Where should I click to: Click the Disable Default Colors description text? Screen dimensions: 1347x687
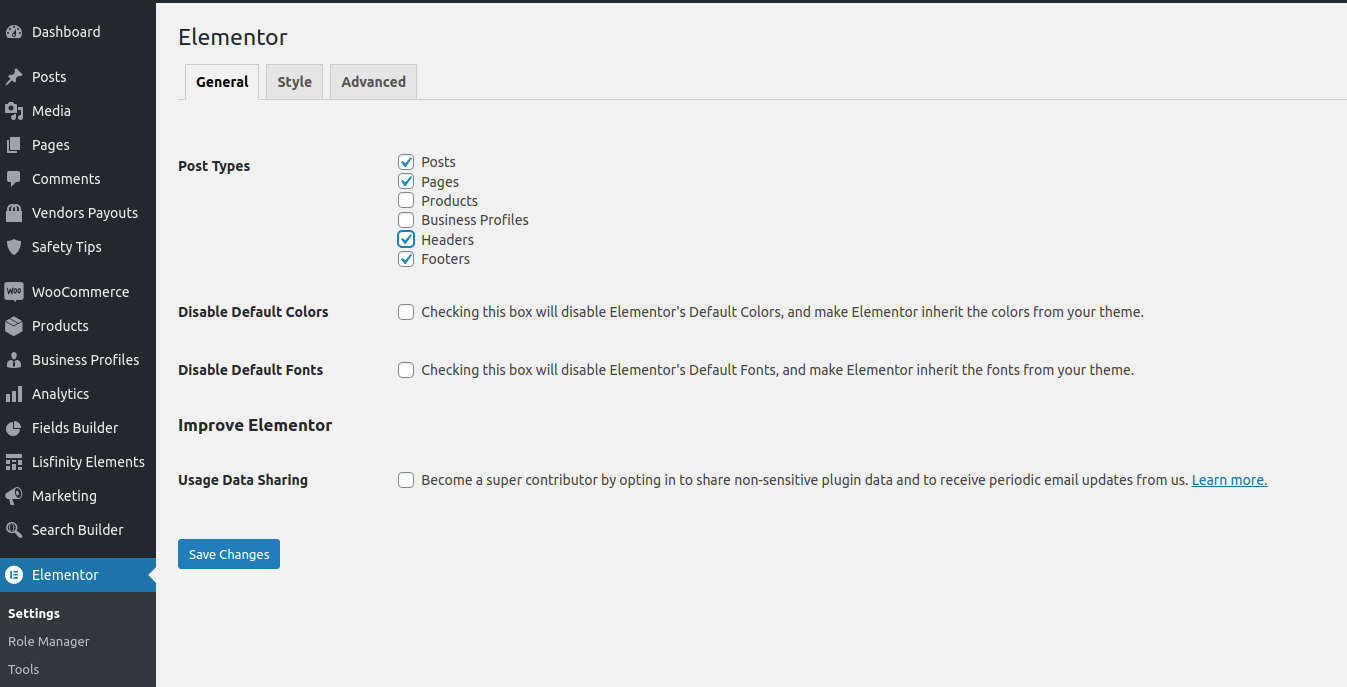point(782,312)
